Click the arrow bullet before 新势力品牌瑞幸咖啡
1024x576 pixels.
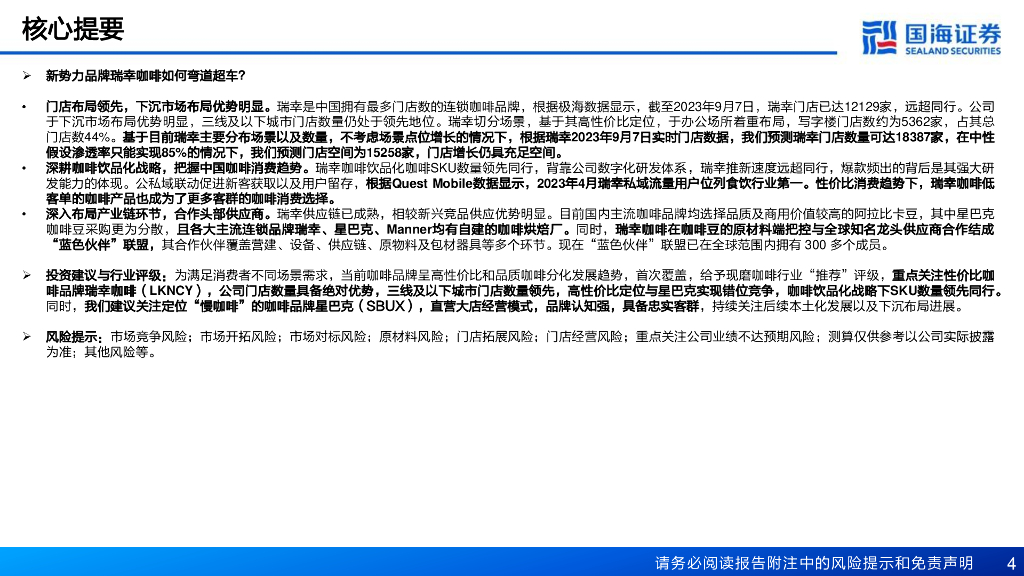pos(27,76)
